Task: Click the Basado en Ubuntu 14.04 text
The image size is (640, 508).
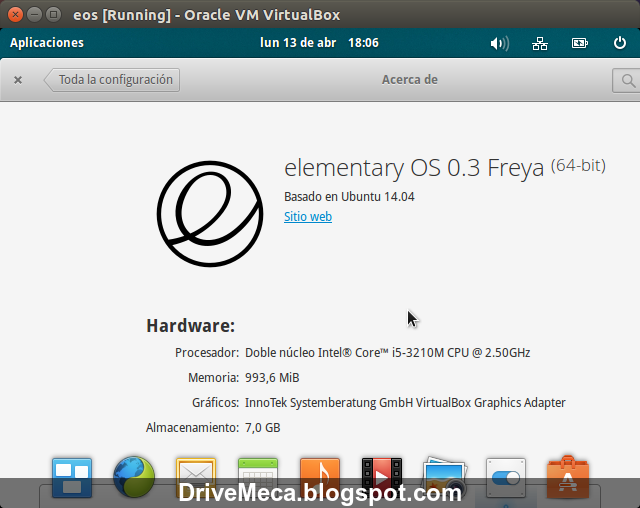Action: click(349, 197)
